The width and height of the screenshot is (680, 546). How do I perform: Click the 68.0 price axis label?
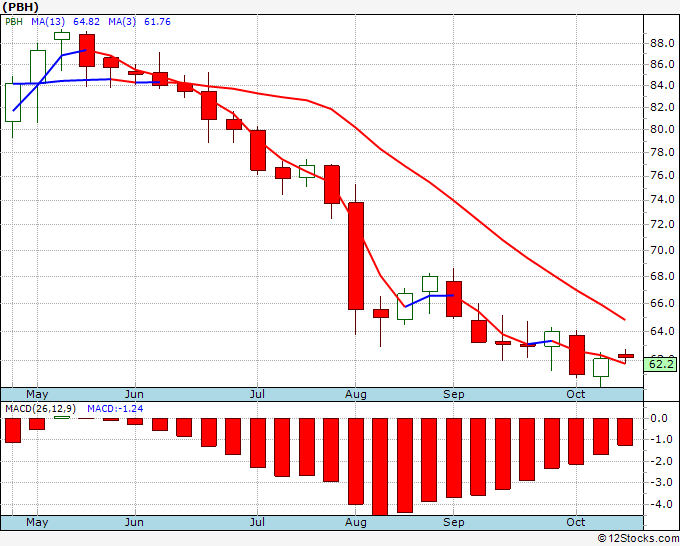point(662,276)
